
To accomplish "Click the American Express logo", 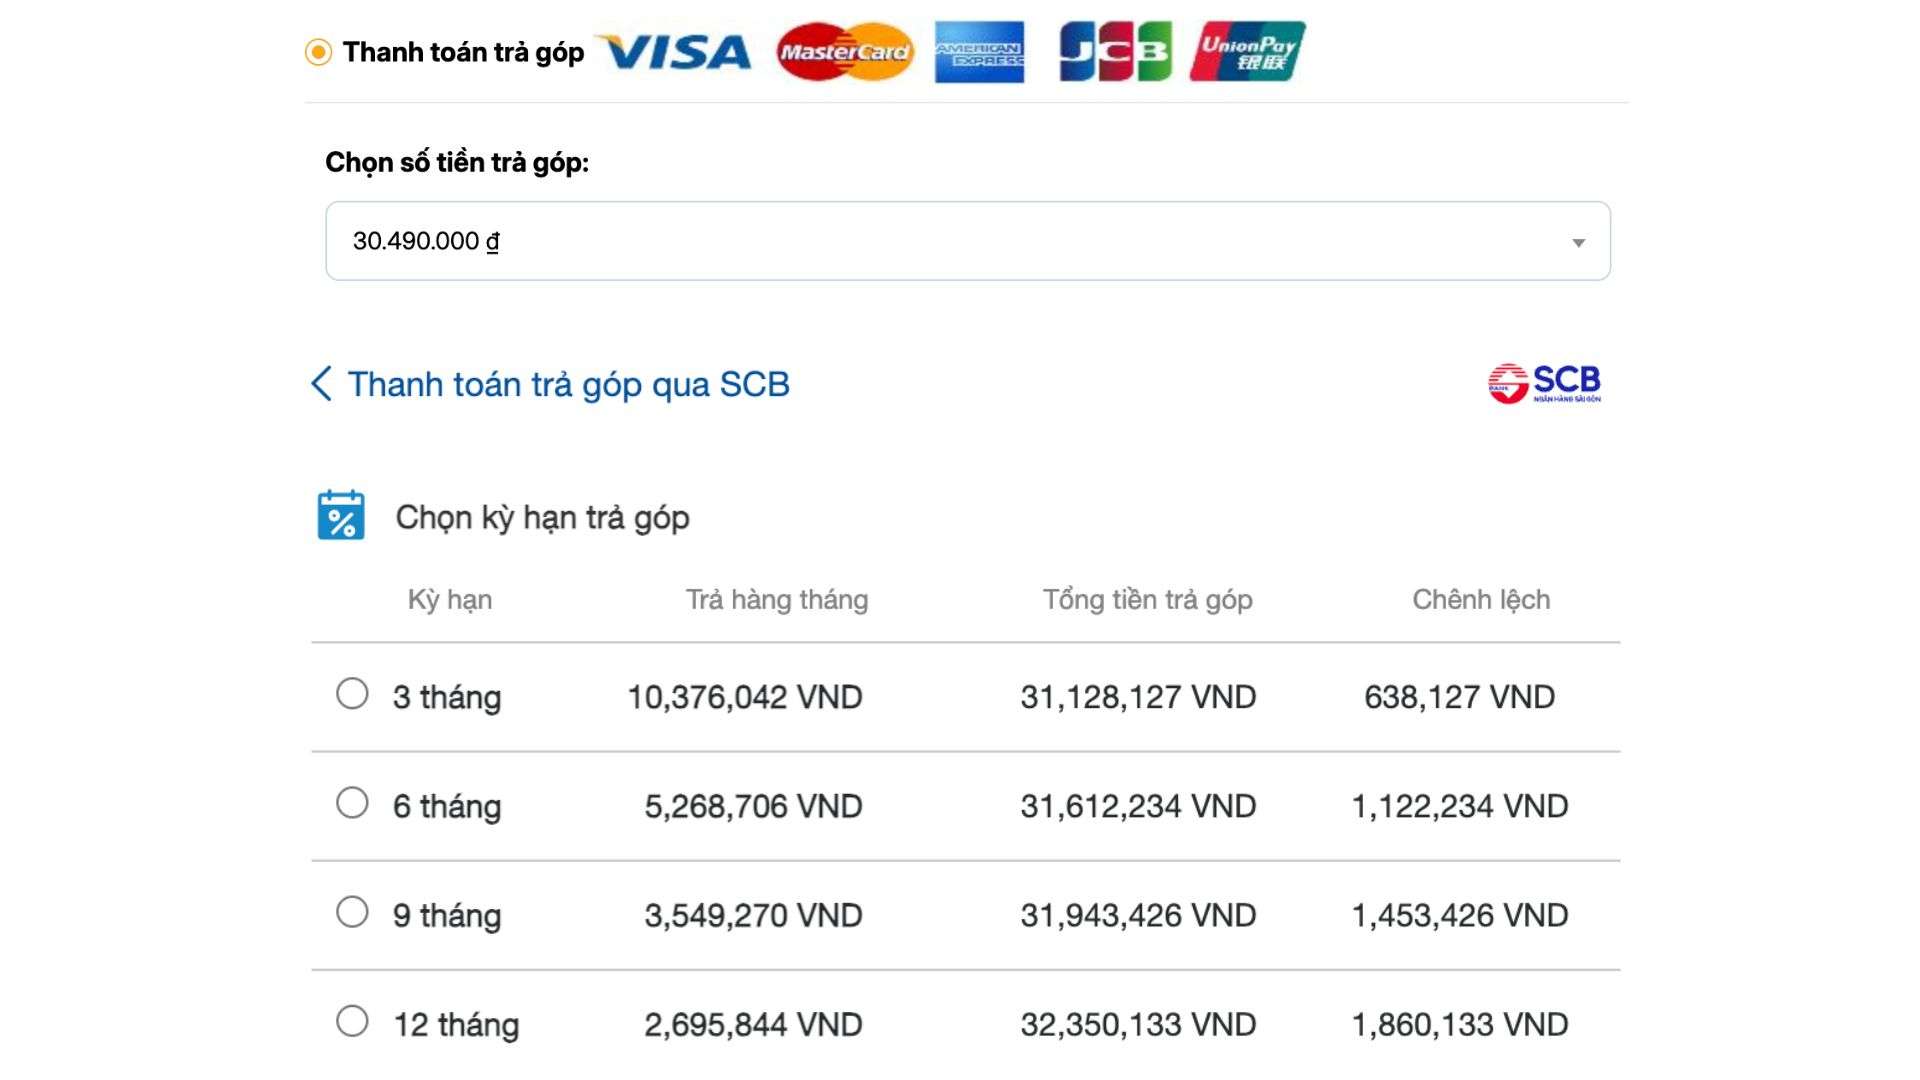I will pos(979,52).
